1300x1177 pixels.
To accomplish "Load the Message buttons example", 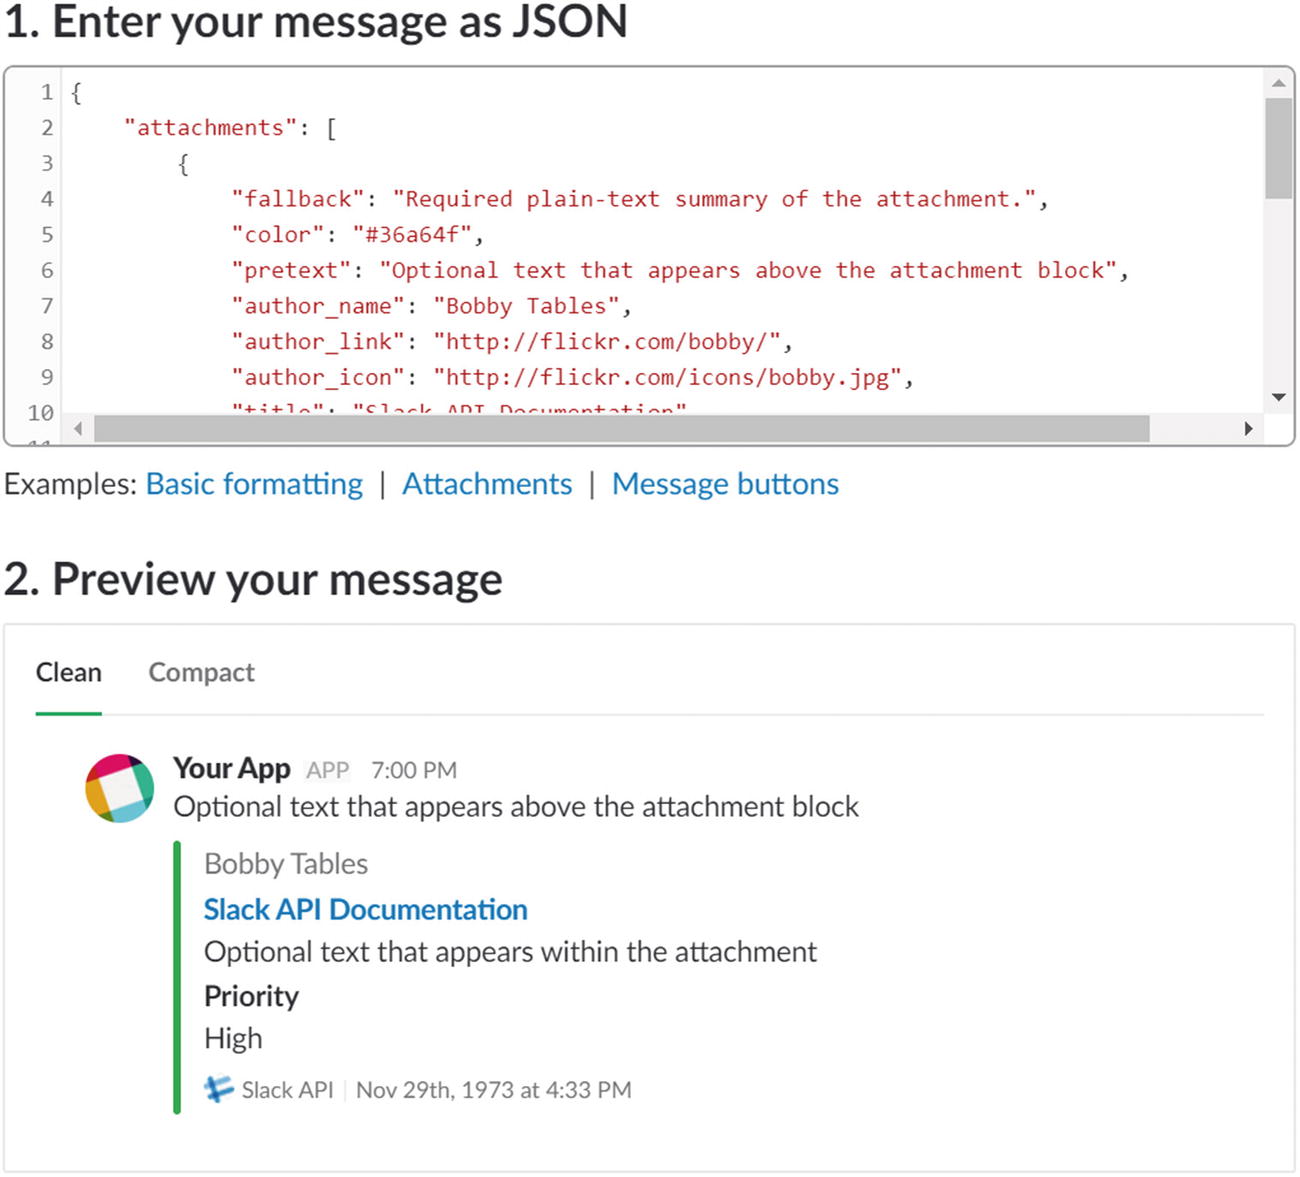I will 725,484.
